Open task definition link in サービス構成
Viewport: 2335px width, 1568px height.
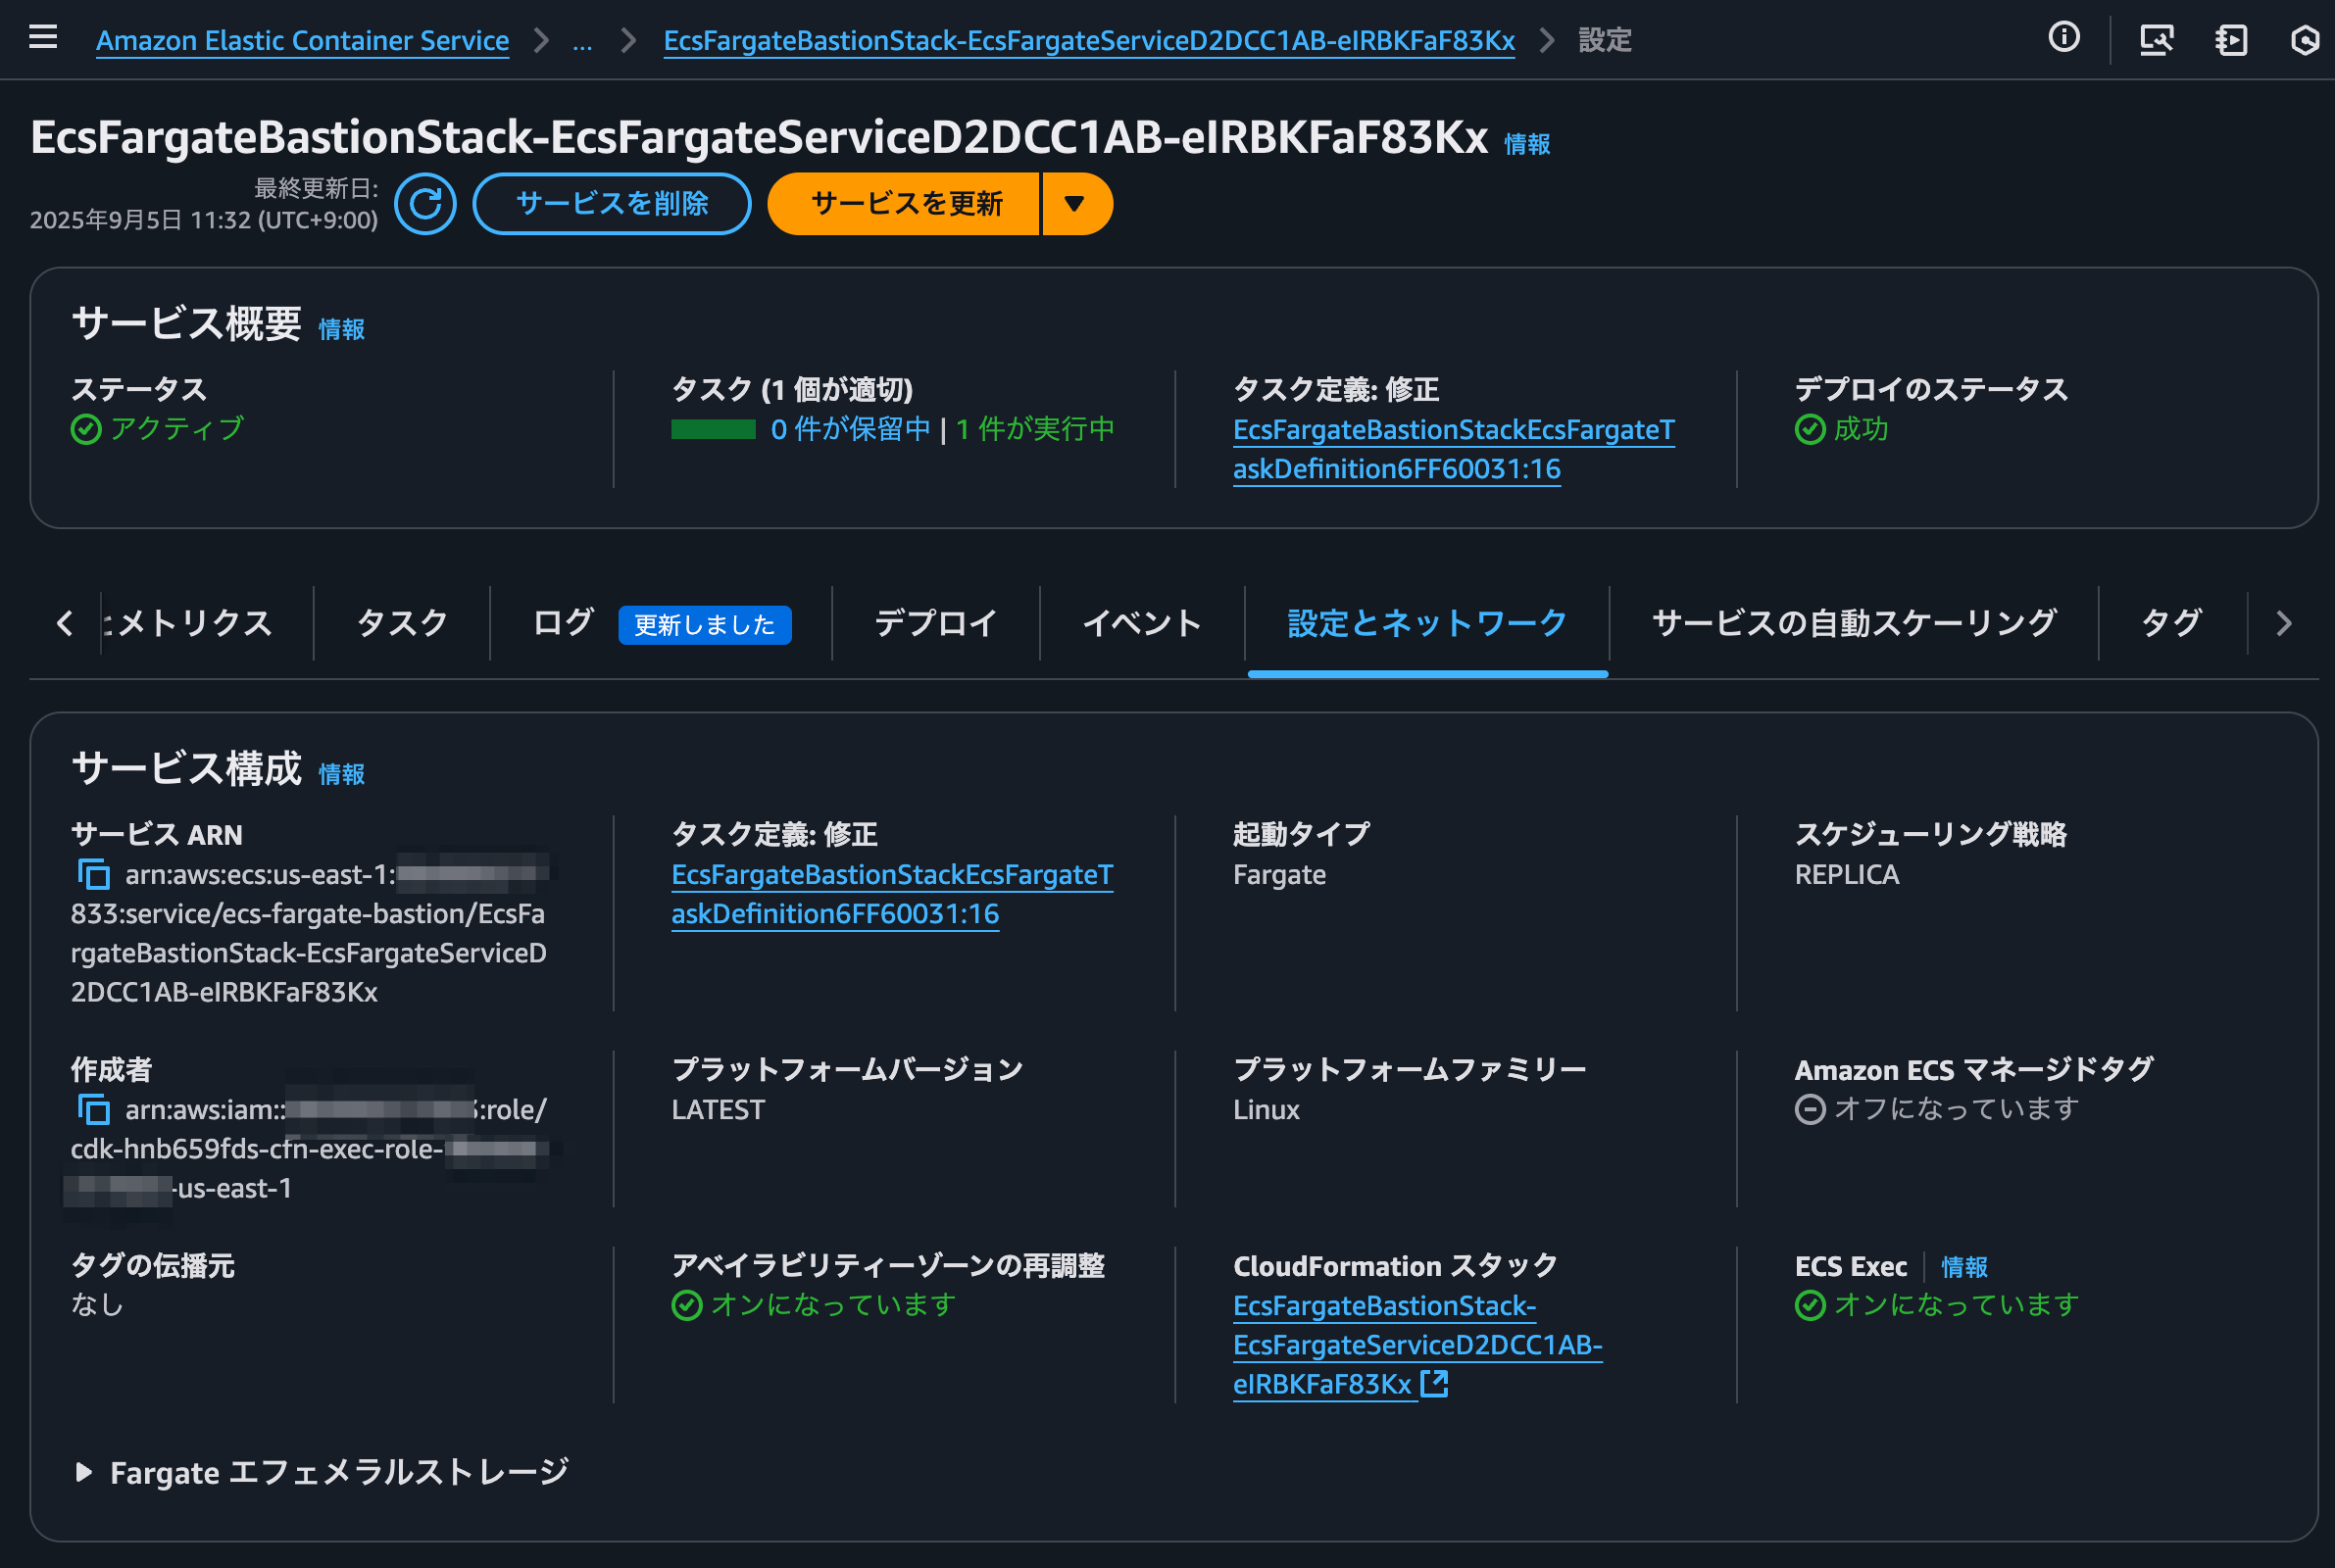click(x=892, y=895)
